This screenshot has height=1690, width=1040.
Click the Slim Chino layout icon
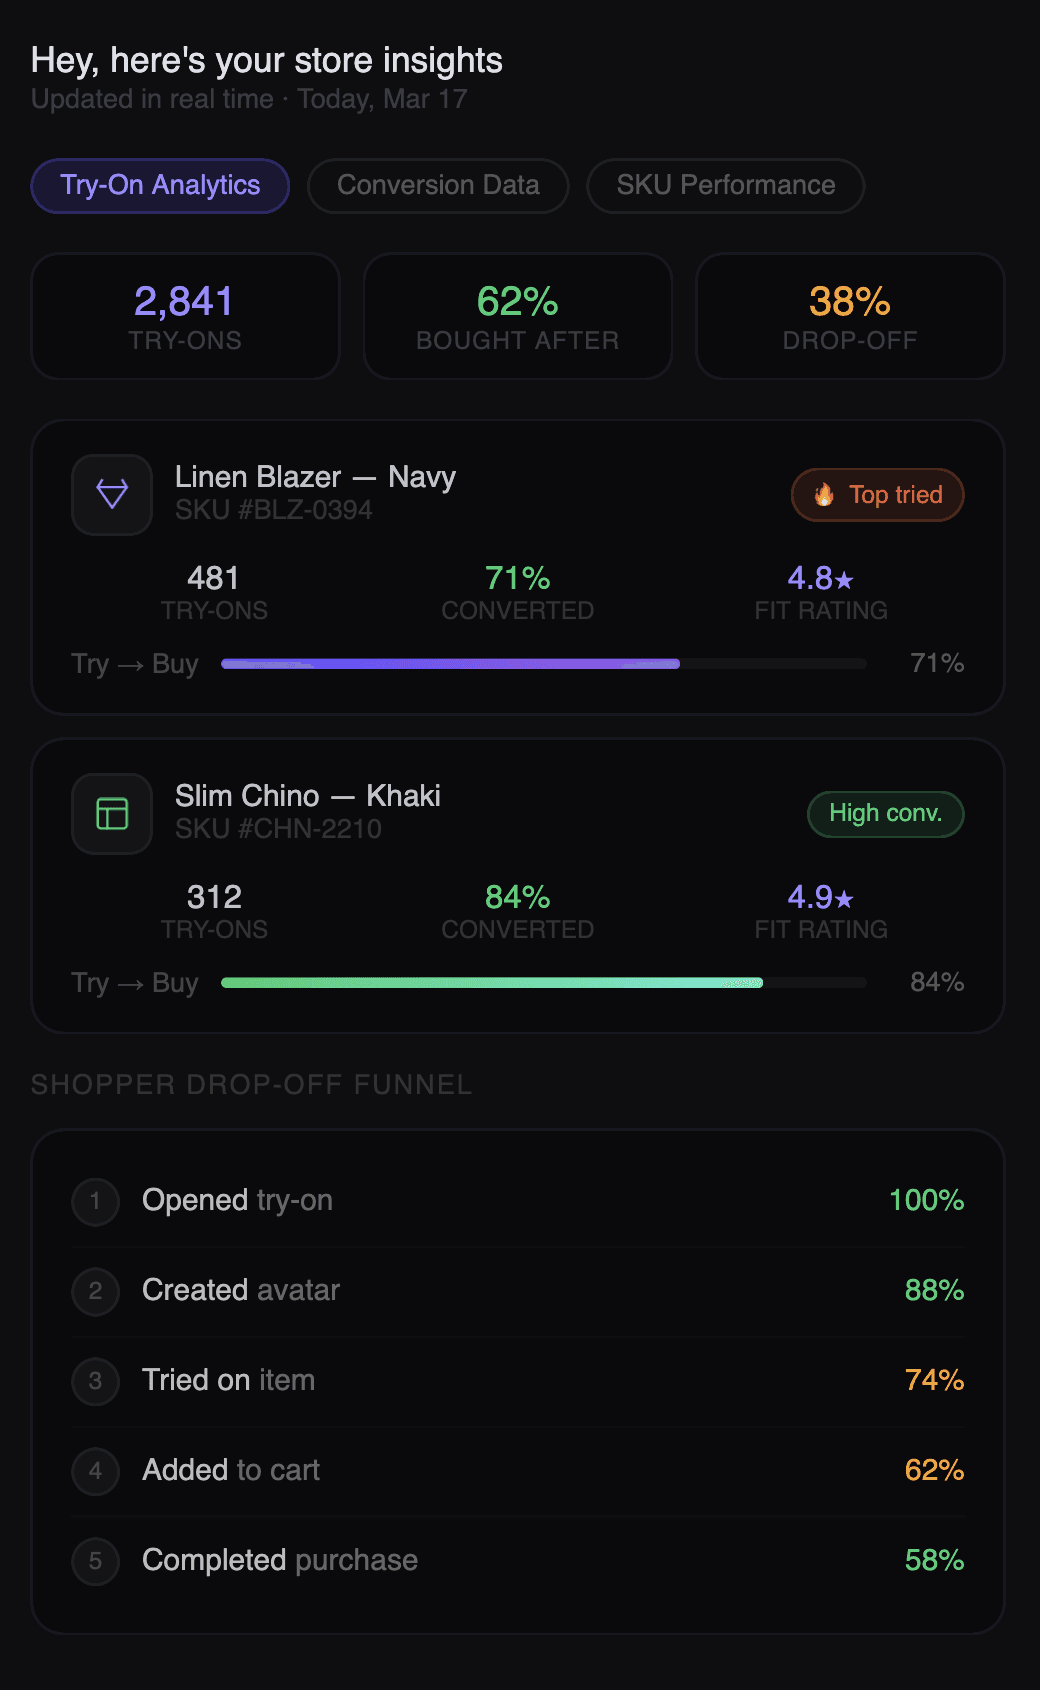coord(112,813)
